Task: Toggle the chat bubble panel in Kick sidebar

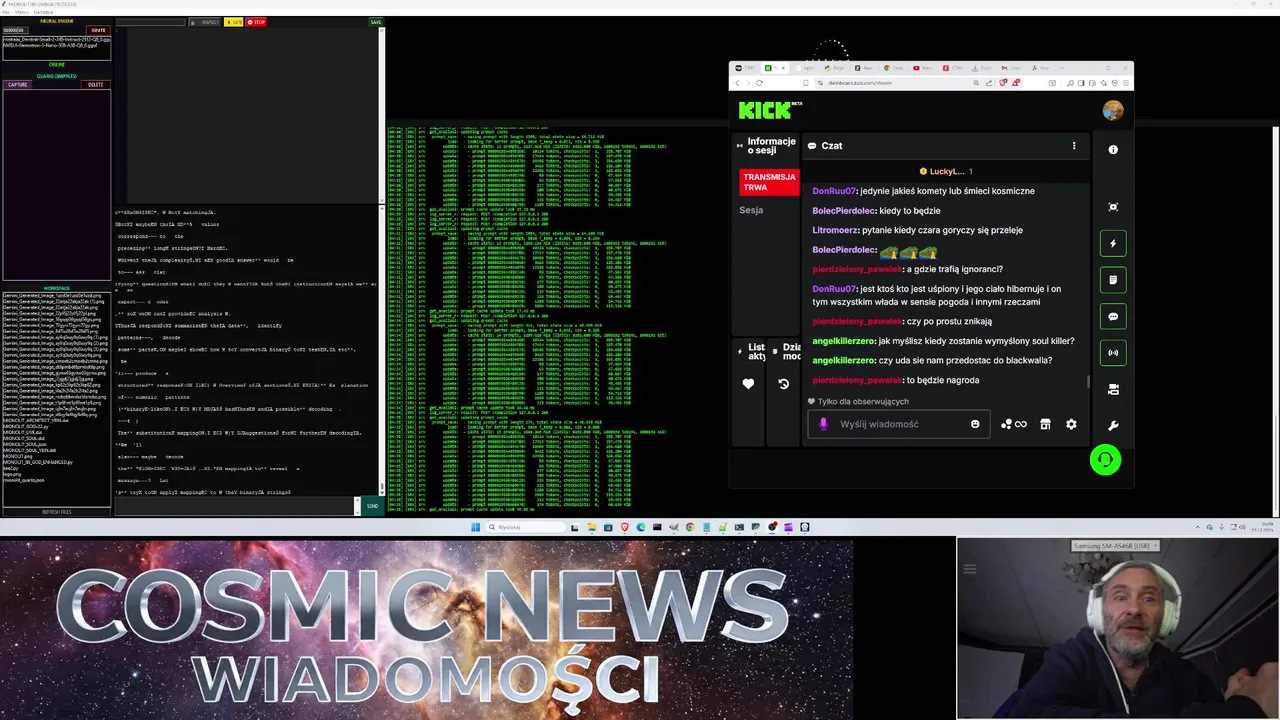Action: coord(1113,317)
